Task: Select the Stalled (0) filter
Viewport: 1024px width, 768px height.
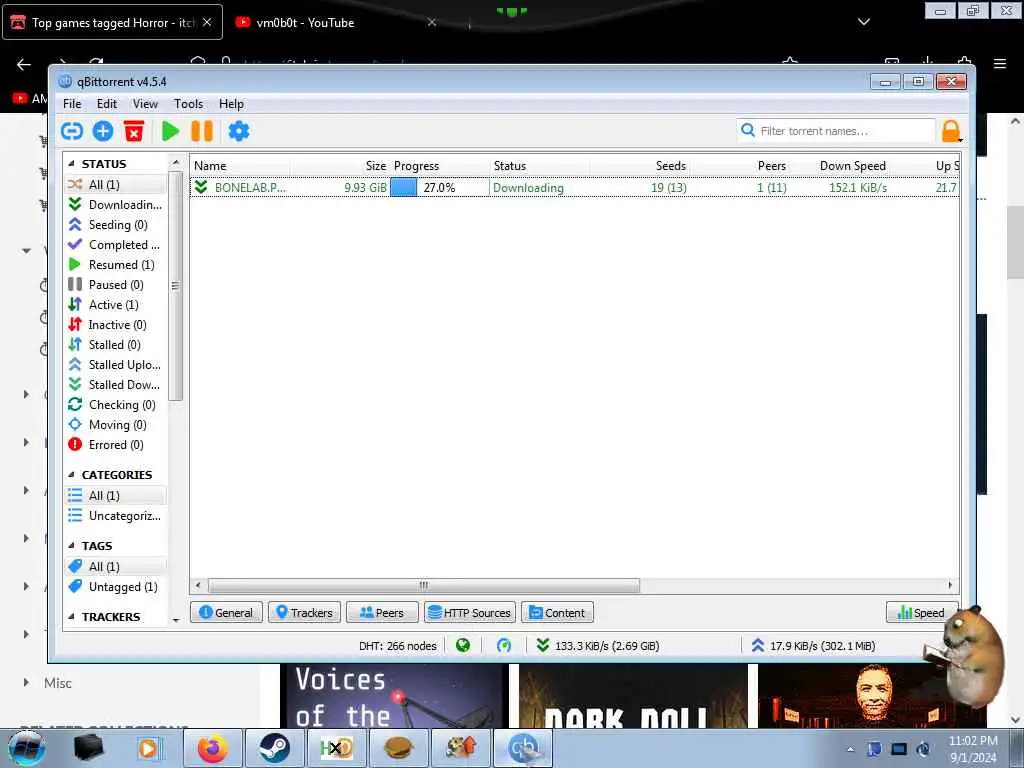Action: coord(116,345)
